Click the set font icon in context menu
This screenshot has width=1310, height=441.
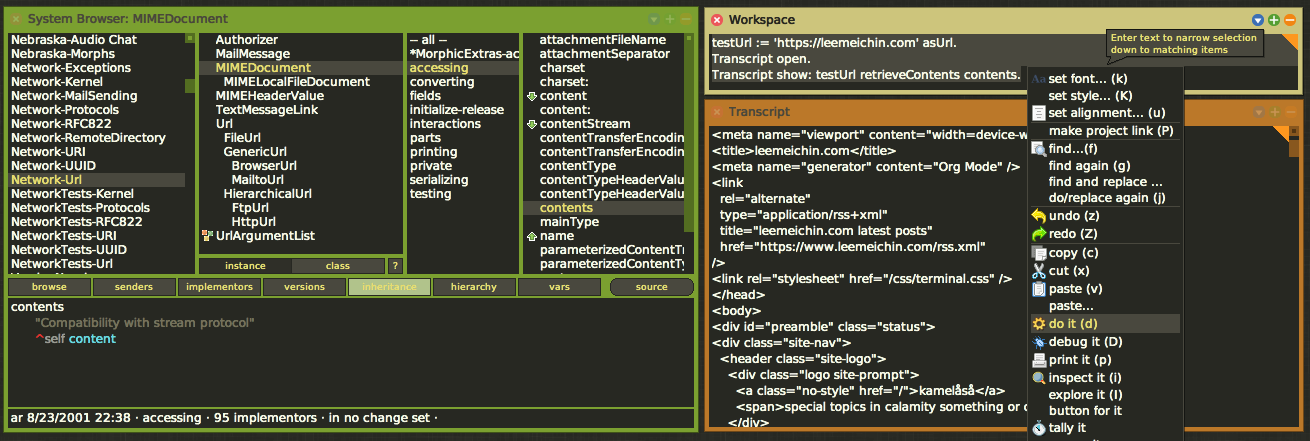pyautogui.click(x=1038, y=78)
